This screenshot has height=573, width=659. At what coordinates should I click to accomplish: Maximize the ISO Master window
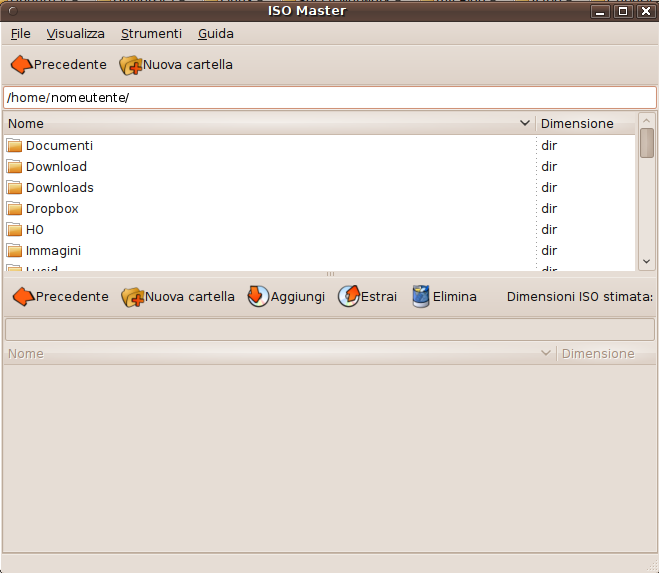(x=623, y=11)
